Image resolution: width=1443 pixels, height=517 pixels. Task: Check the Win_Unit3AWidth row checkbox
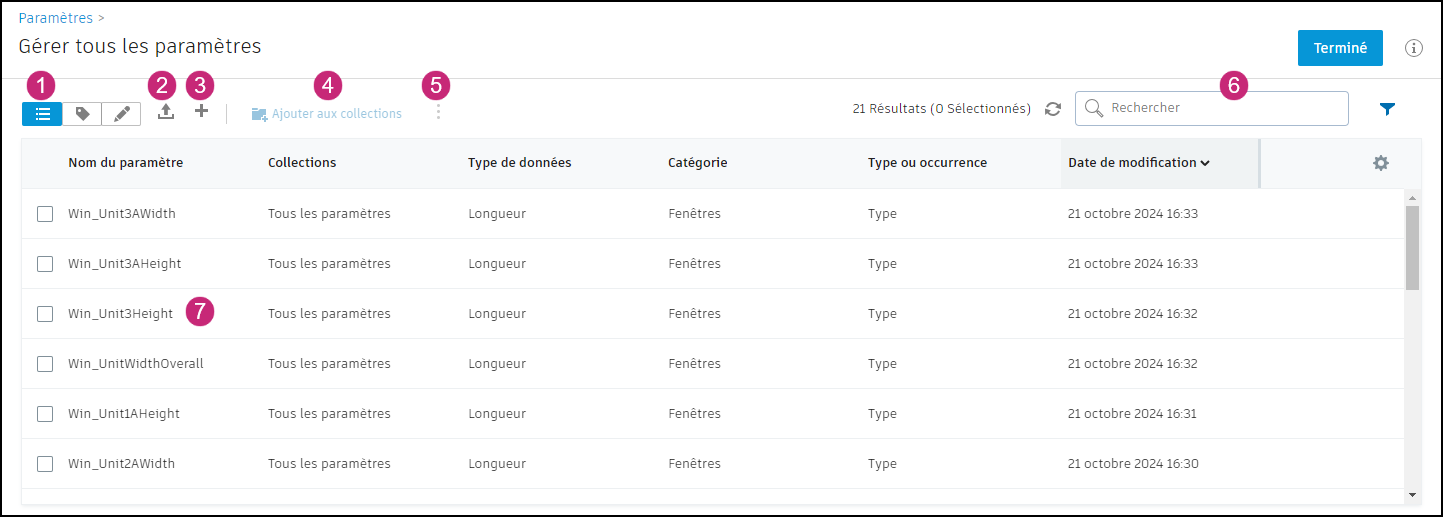click(45, 214)
